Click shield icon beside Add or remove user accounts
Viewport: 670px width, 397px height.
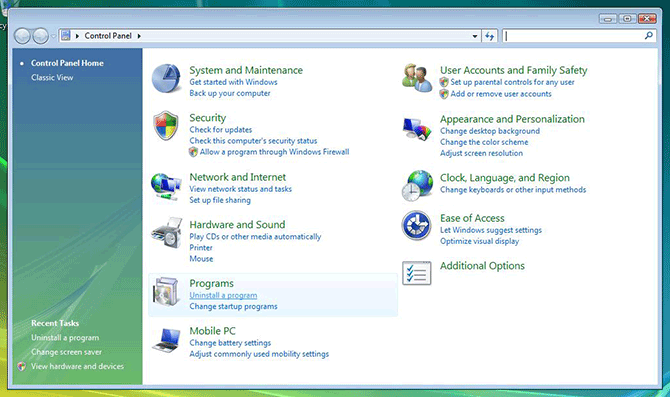444,94
